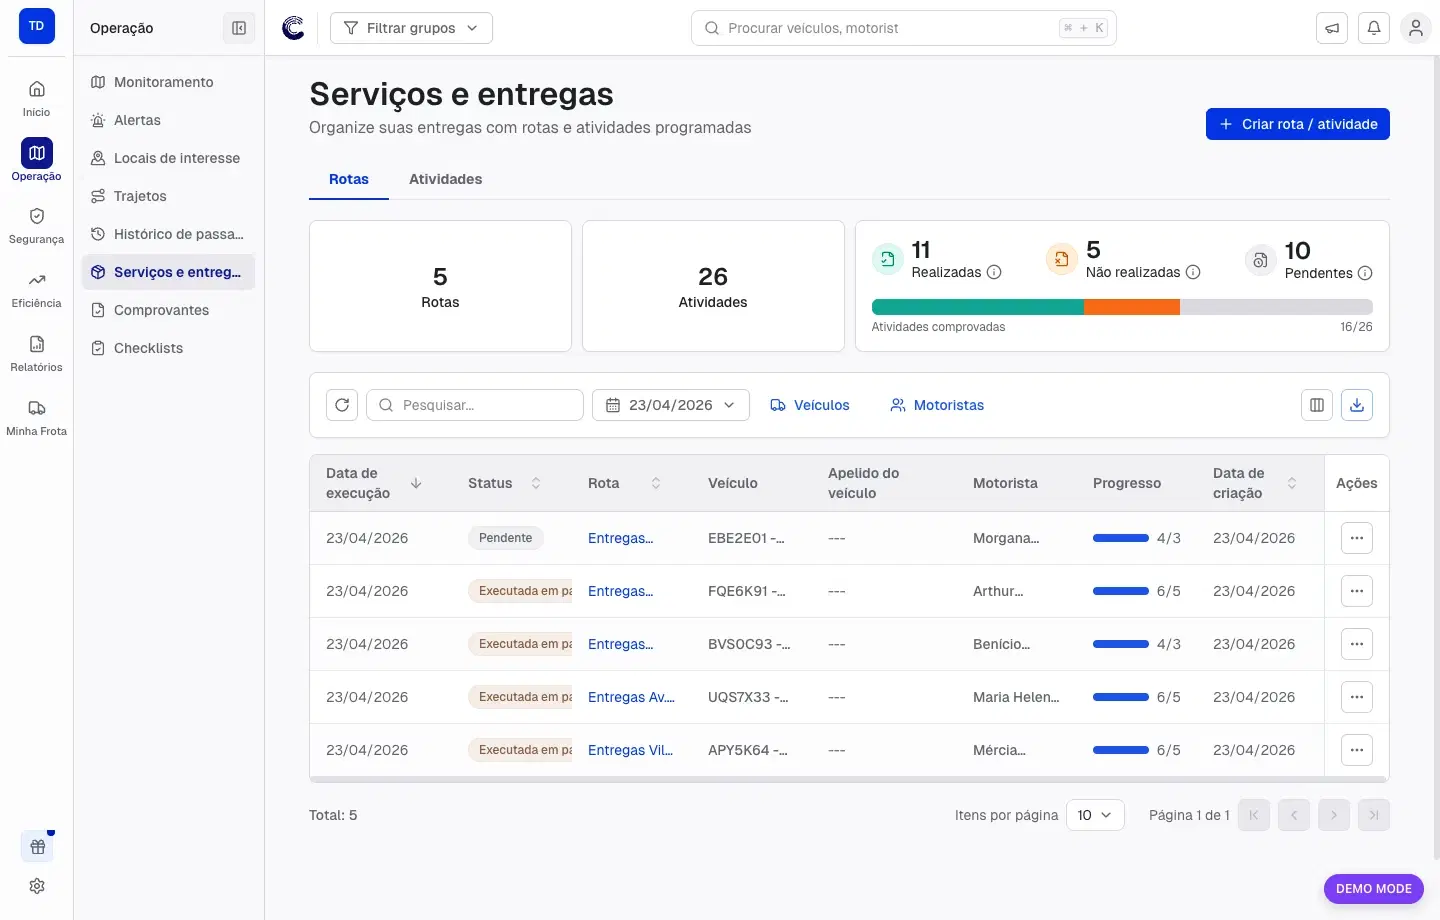Open Histórico de passagens menu item
This screenshot has height=920, width=1440.
(168, 234)
